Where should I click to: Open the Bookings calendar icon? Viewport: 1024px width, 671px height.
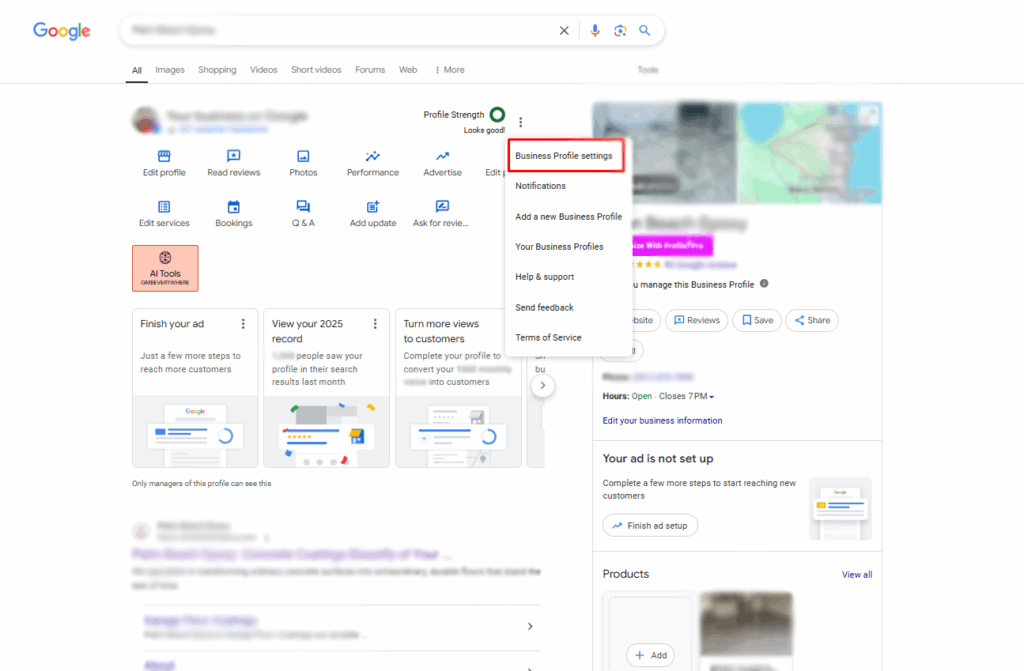[233, 207]
